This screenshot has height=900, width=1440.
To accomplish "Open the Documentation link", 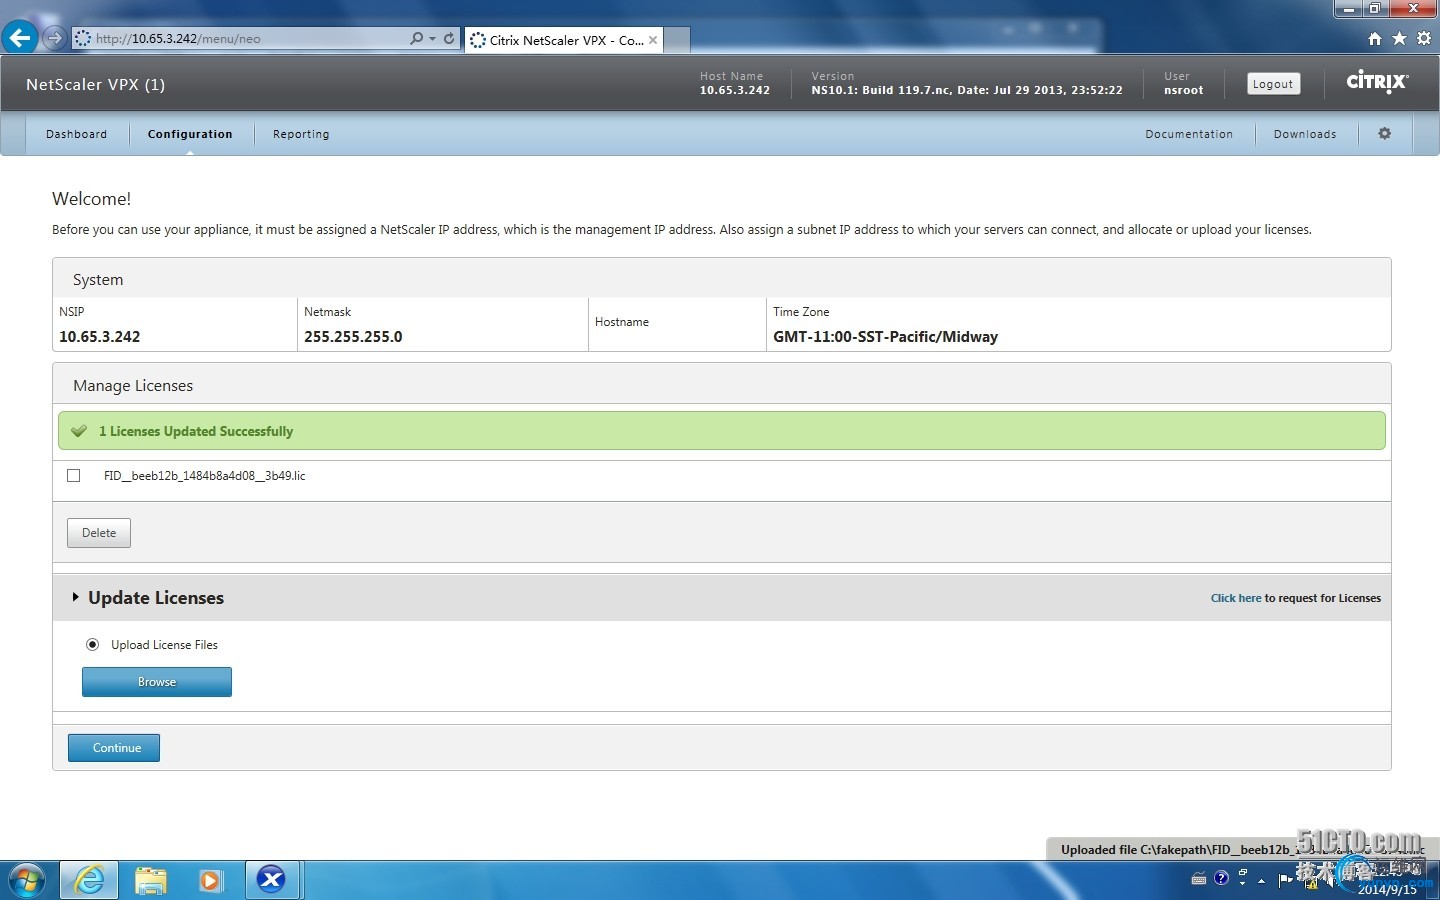I will coord(1189,134).
